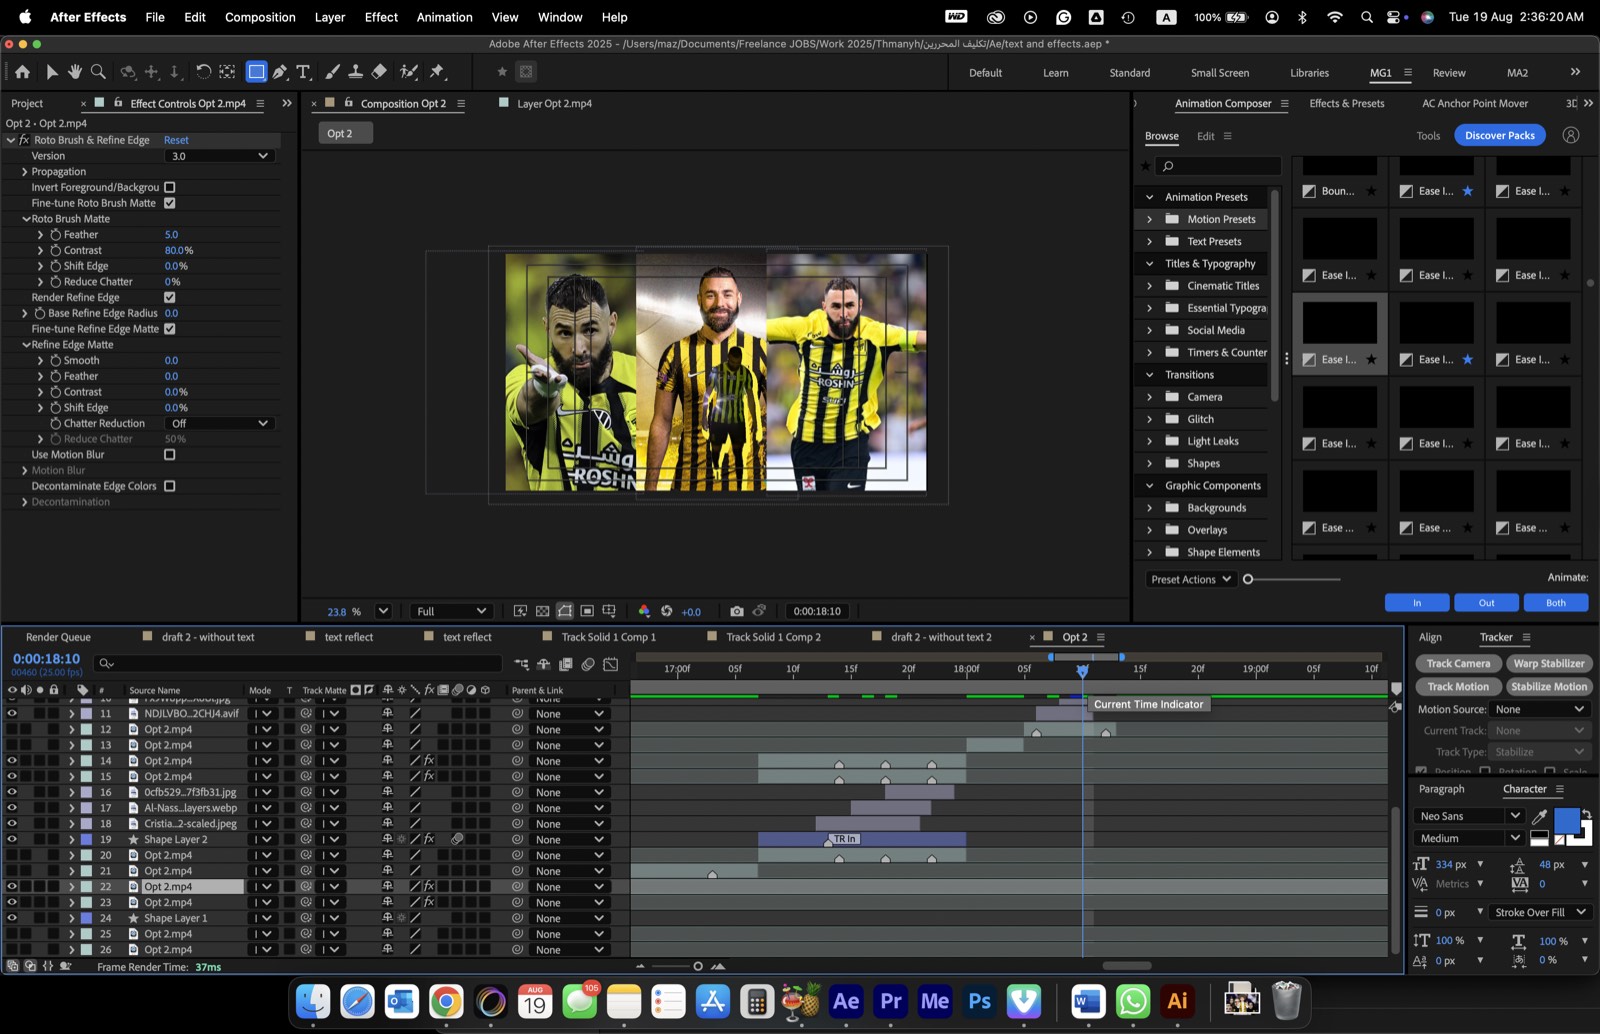Enable Decontaminate Edge Colors checkbox
The image size is (1600, 1034).
point(170,486)
